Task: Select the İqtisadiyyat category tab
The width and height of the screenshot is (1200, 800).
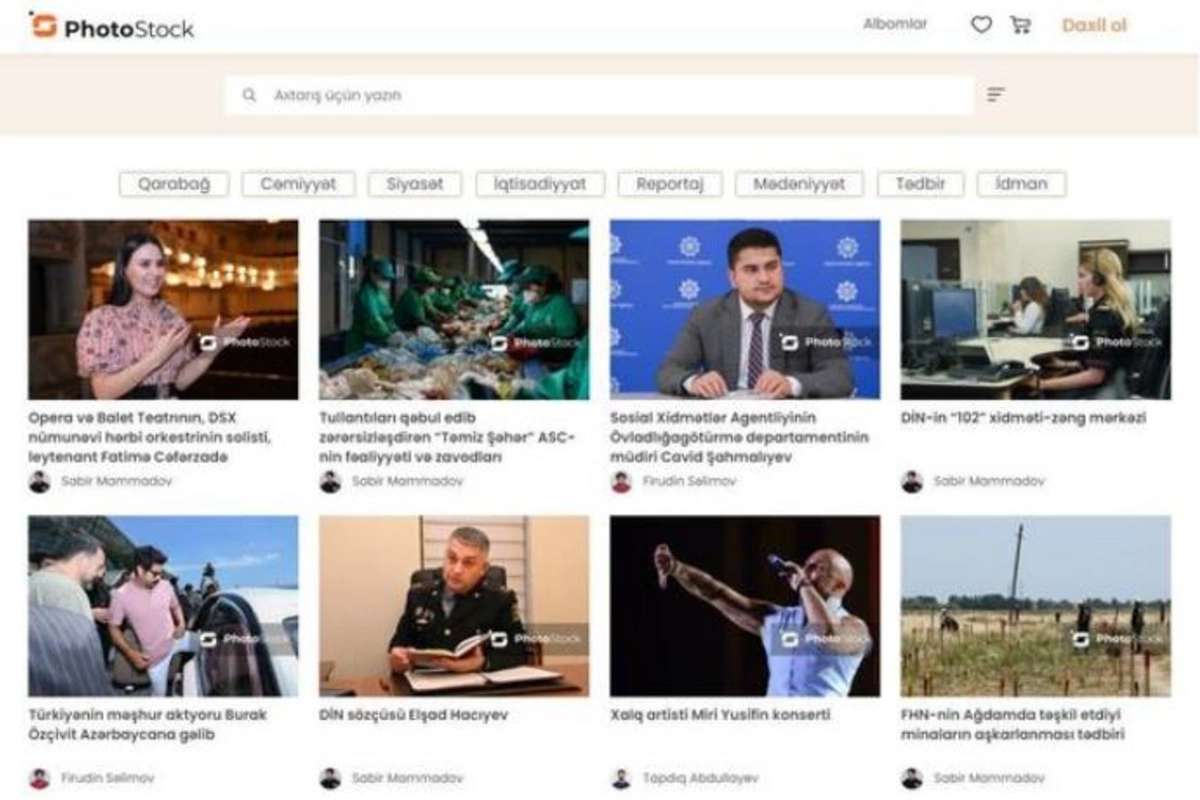Action: pyautogui.click(x=540, y=184)
